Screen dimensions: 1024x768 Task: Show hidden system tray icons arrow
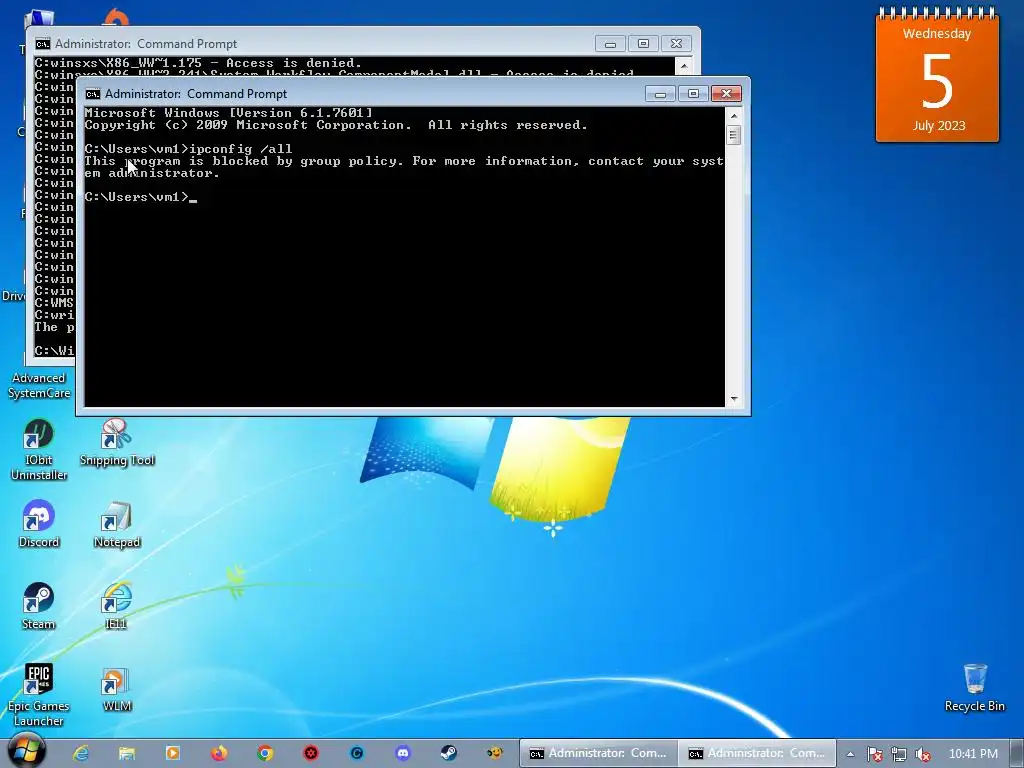click(850, 754)
